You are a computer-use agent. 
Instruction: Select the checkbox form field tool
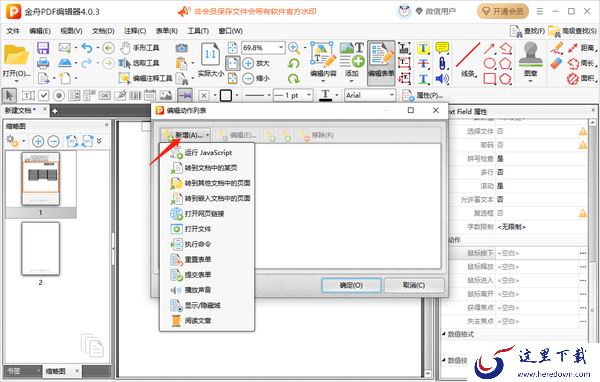(44, 95)
